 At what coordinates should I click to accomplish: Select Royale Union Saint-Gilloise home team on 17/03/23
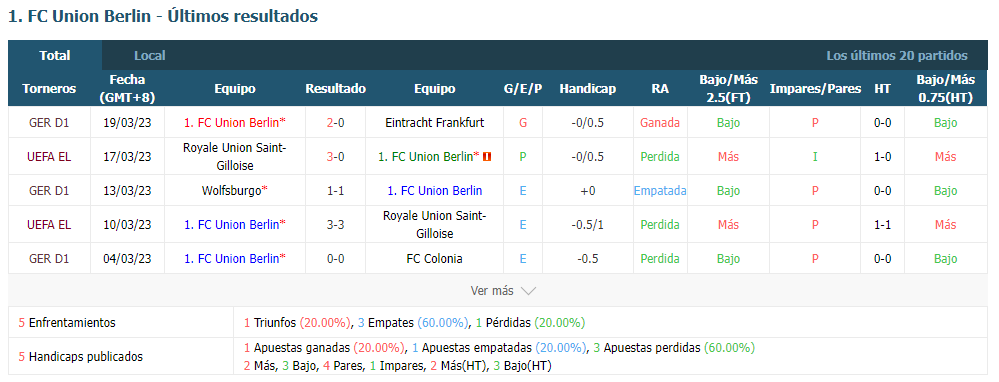click(235, 157)
